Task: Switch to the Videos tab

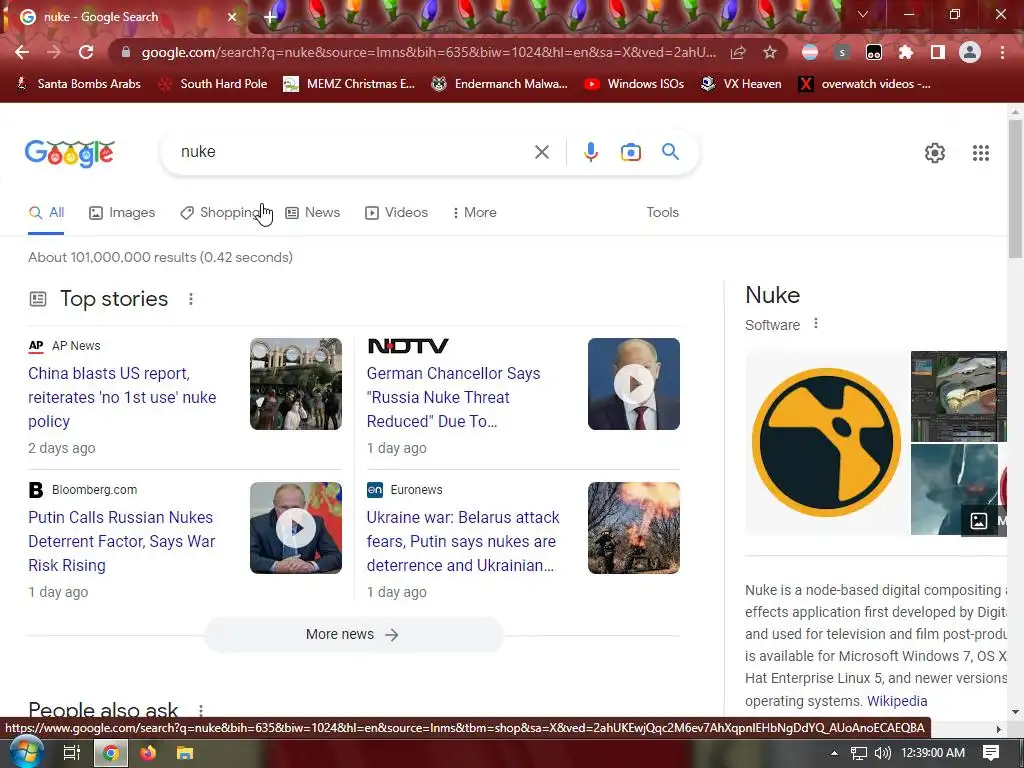Action: 396,212
